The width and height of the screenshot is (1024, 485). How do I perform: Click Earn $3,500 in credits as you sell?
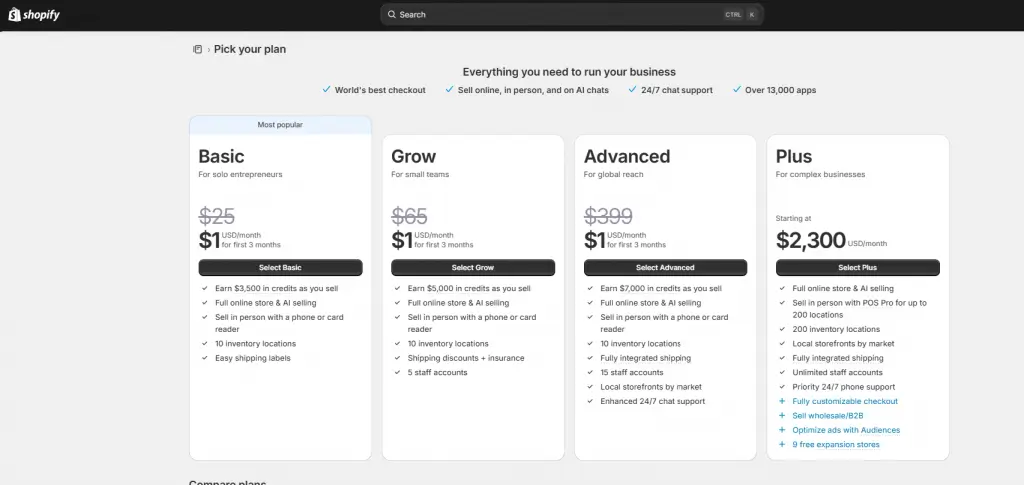tap(276, 289)
